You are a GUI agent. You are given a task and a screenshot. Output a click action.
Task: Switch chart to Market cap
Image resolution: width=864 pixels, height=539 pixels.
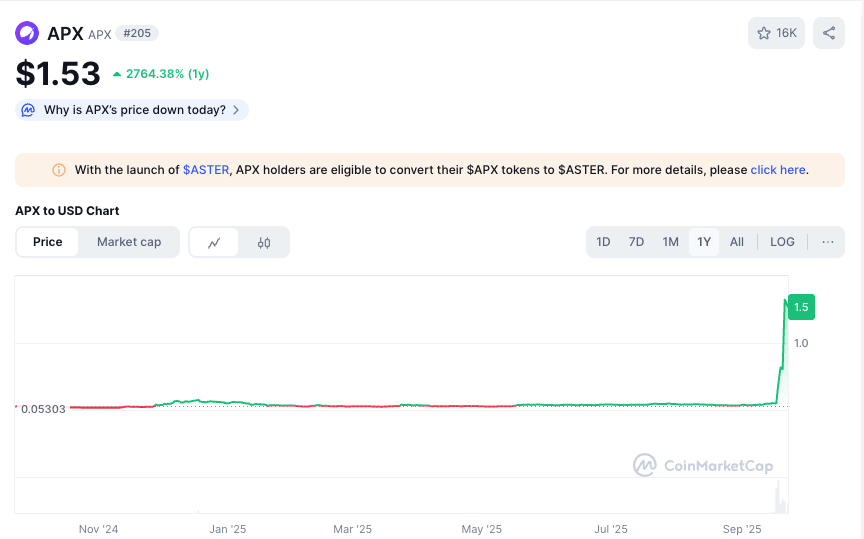click(x=129, y=242)
